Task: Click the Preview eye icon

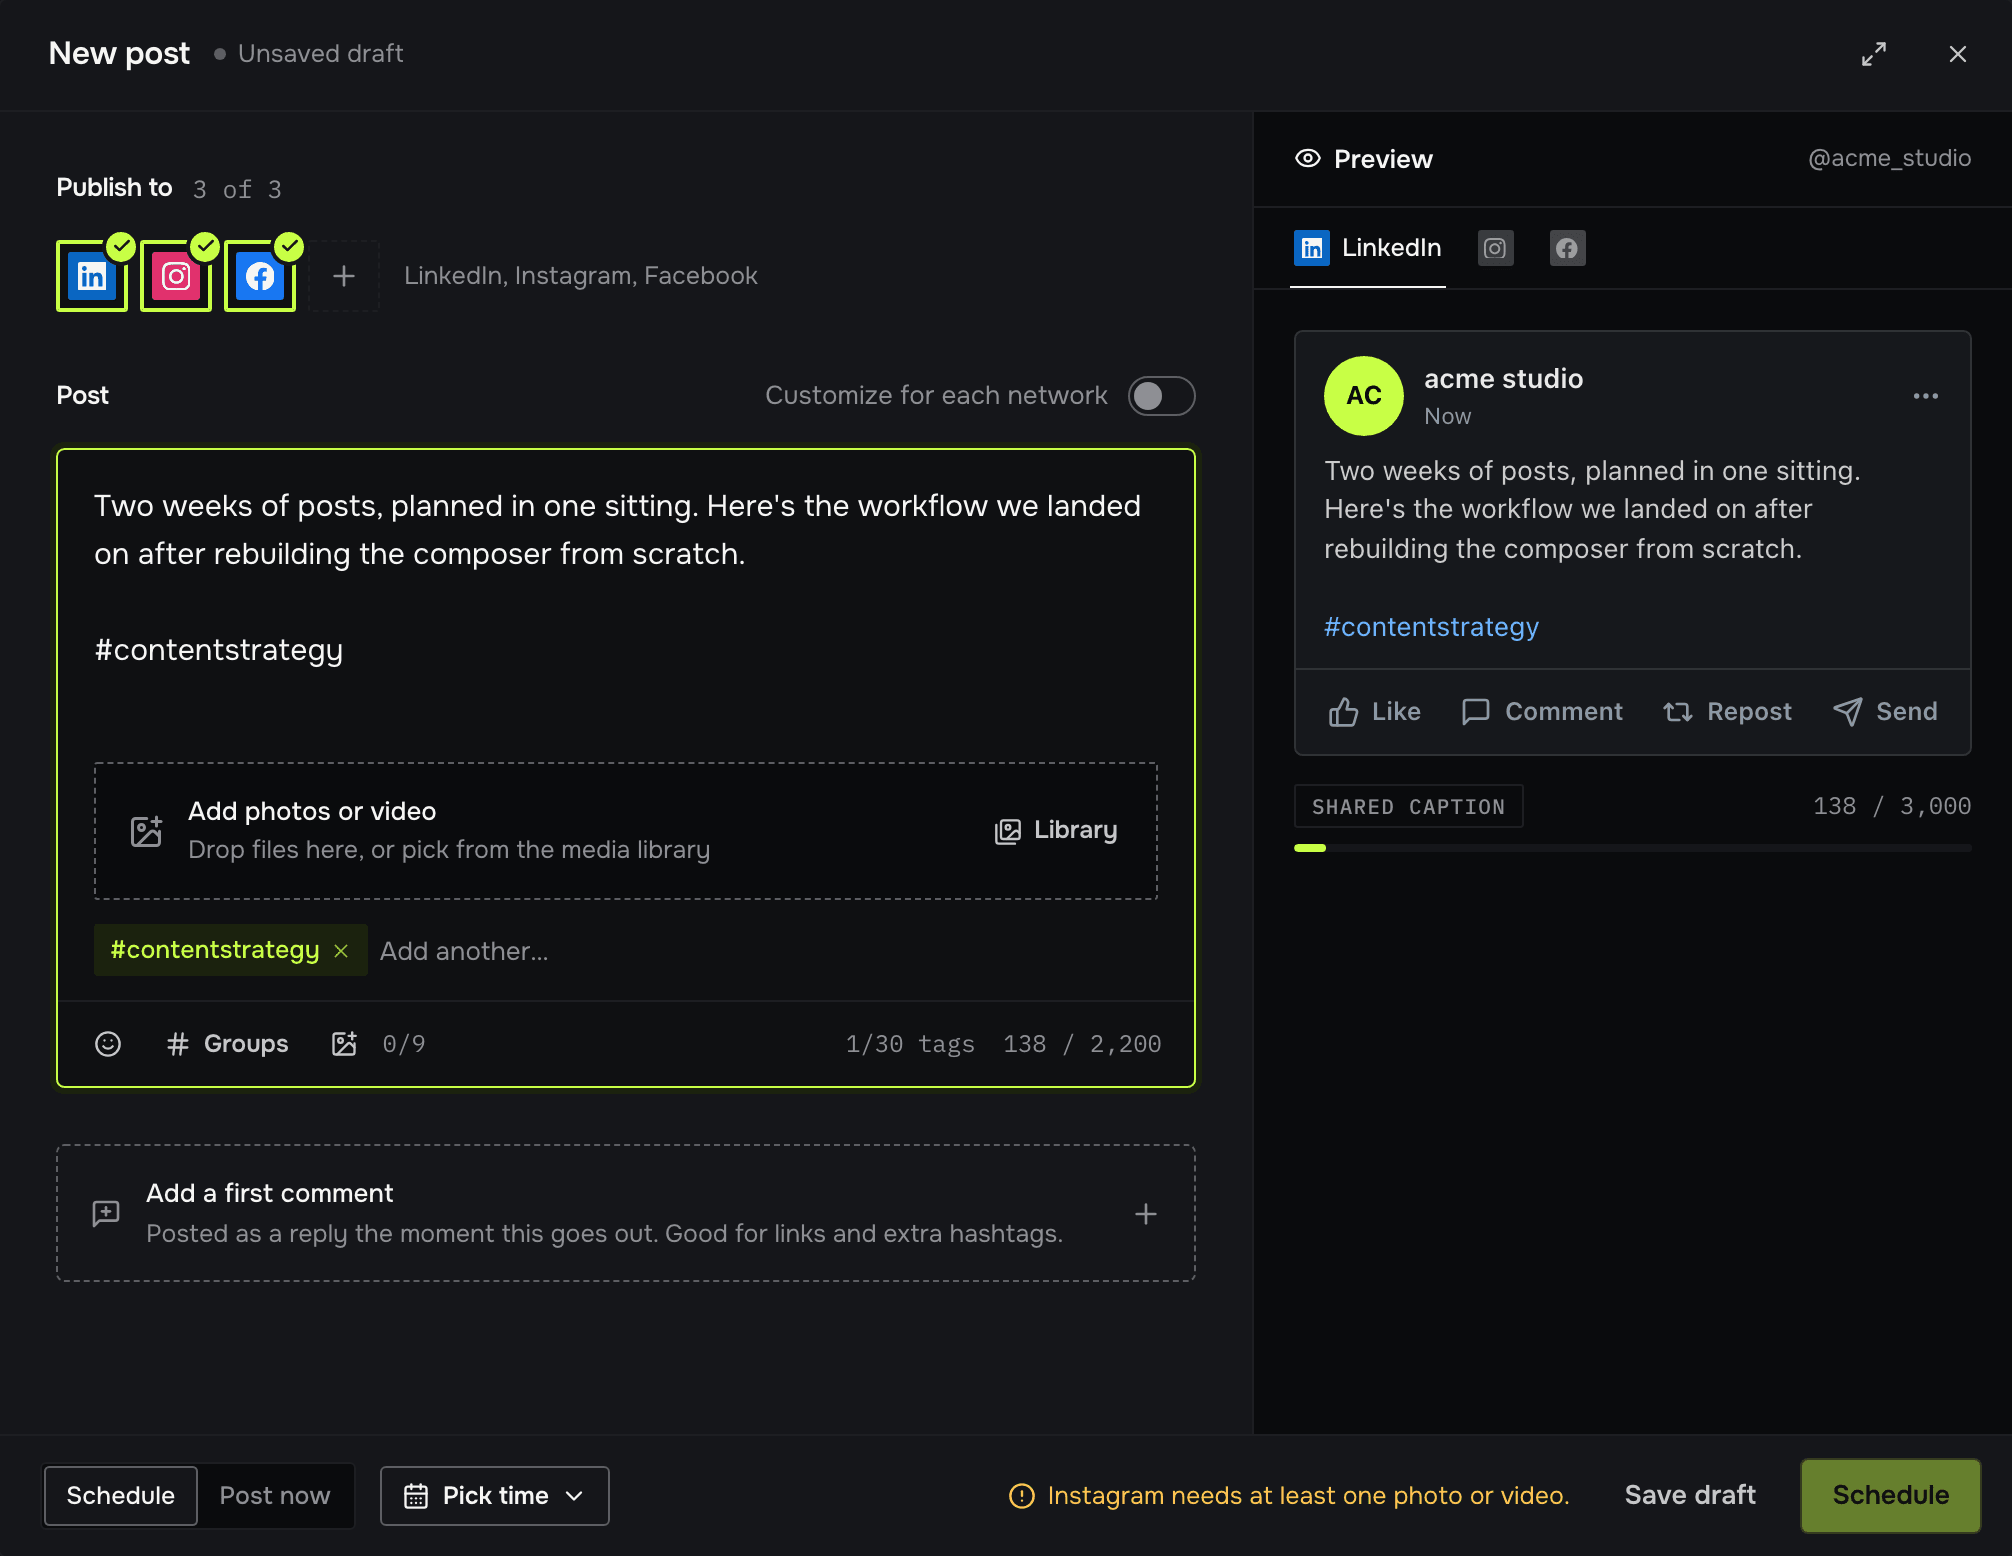Action: click(1308, 158)
